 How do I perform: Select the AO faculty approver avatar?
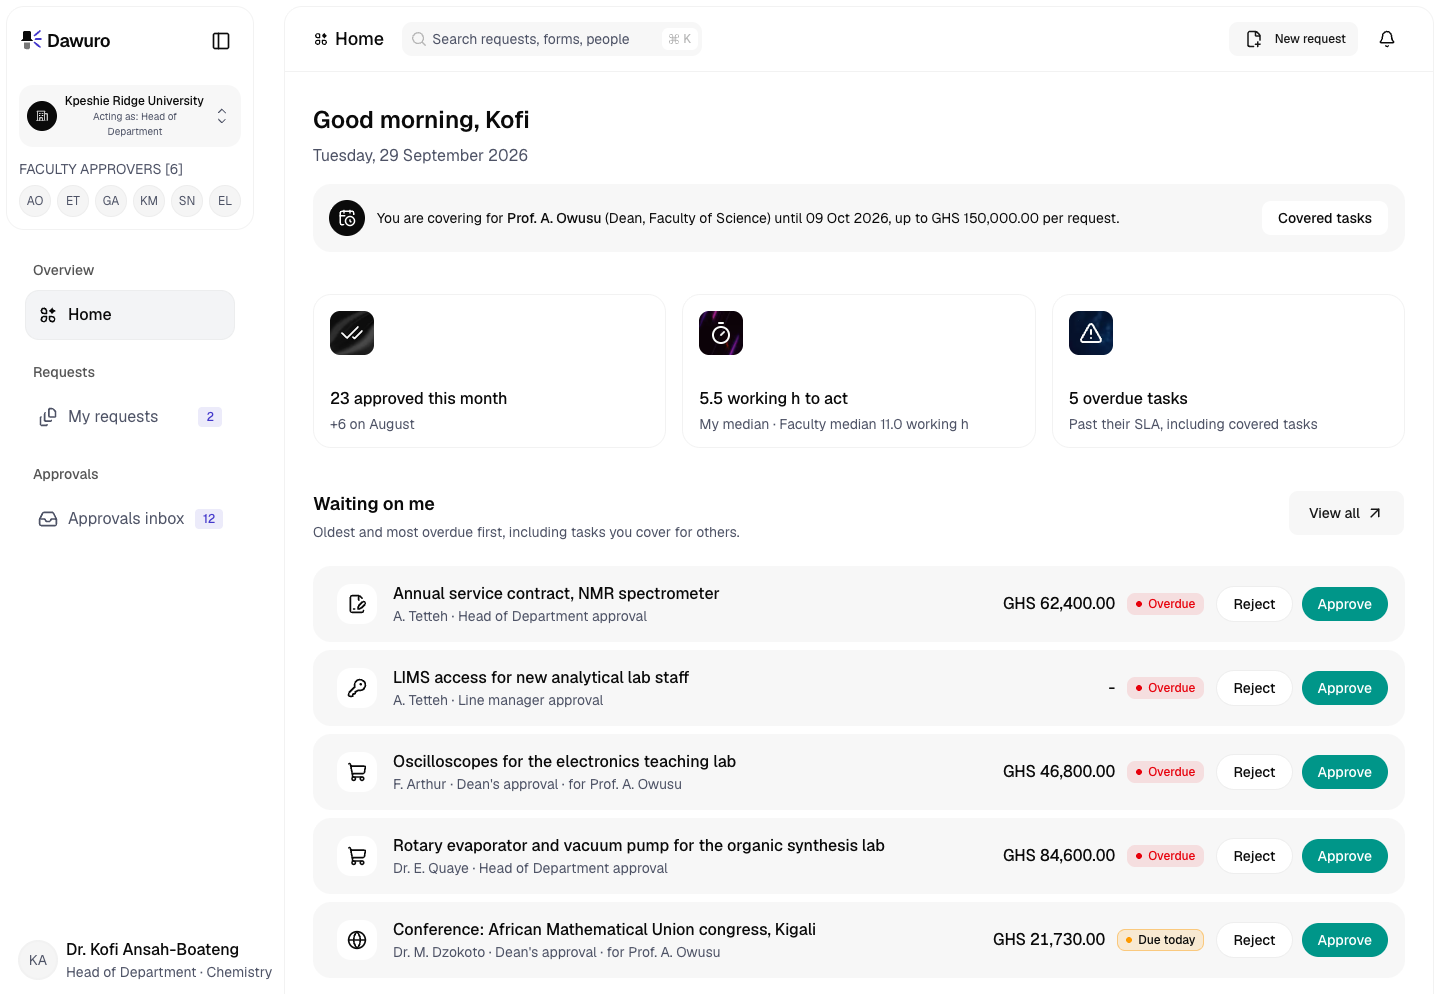35,201
